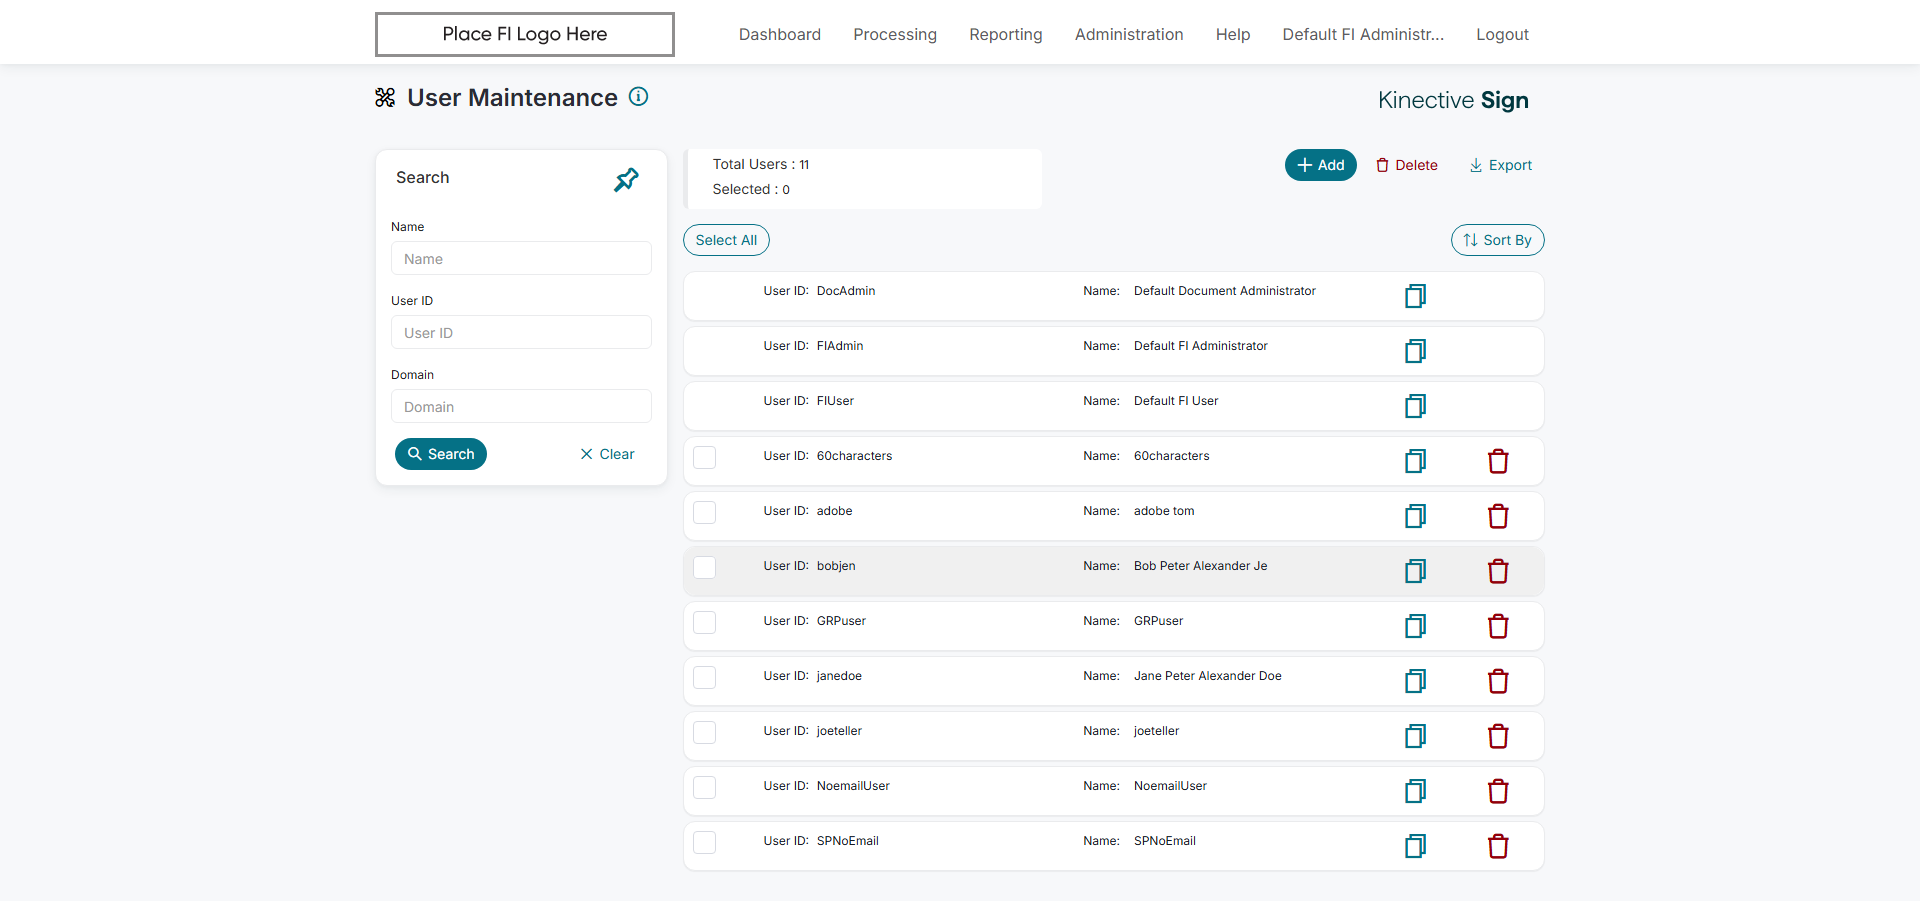Select the bobjen row checkbox

click(705, 567)
